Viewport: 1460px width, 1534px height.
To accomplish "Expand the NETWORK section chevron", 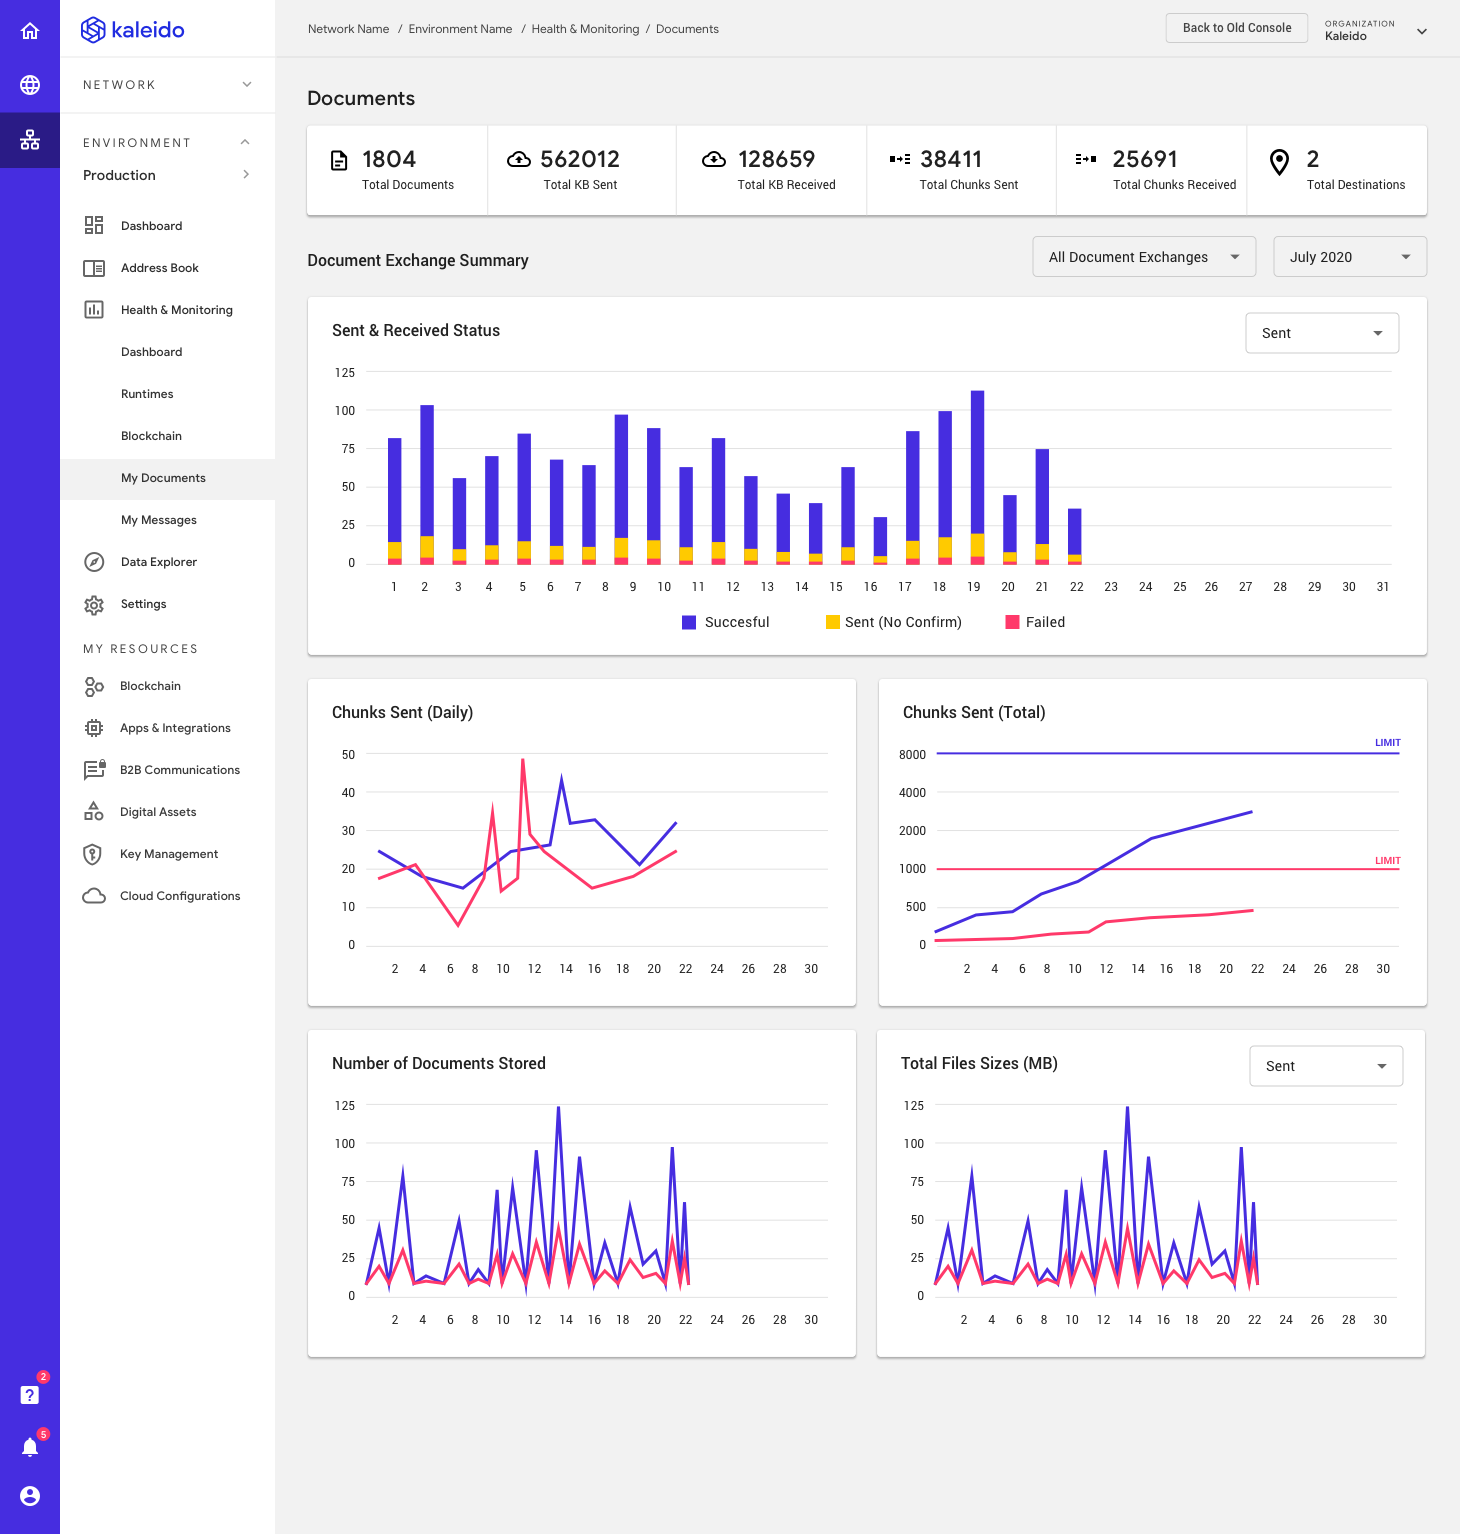I will 247,84.
